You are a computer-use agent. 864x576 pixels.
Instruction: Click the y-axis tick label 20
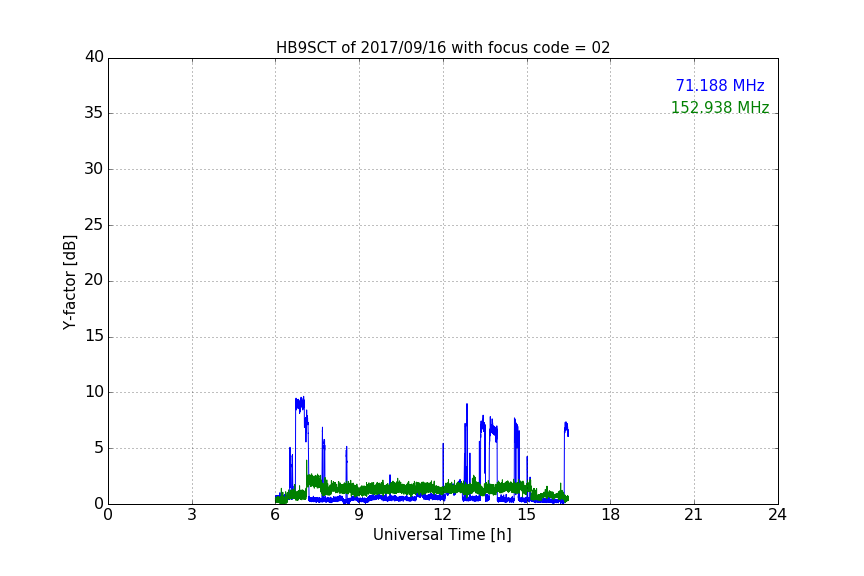point(94,280)
